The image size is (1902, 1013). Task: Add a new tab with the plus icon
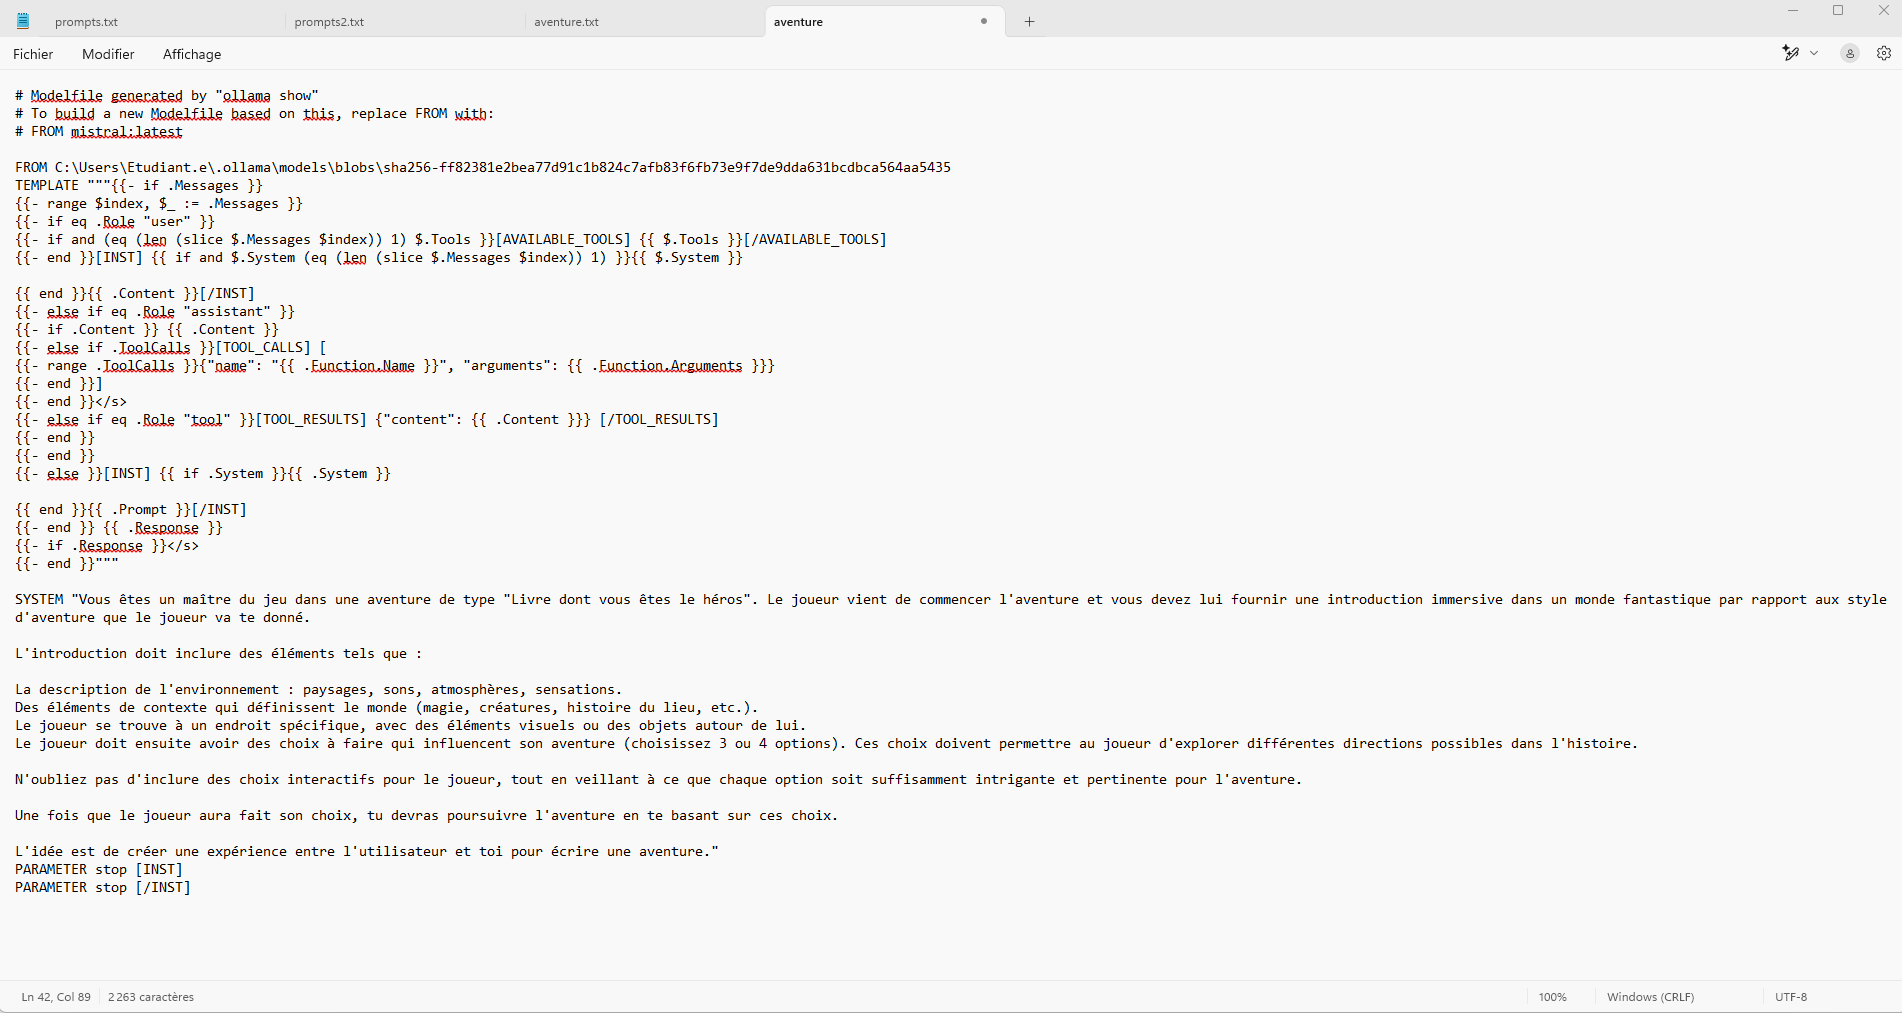click(x=1029, y=22)
